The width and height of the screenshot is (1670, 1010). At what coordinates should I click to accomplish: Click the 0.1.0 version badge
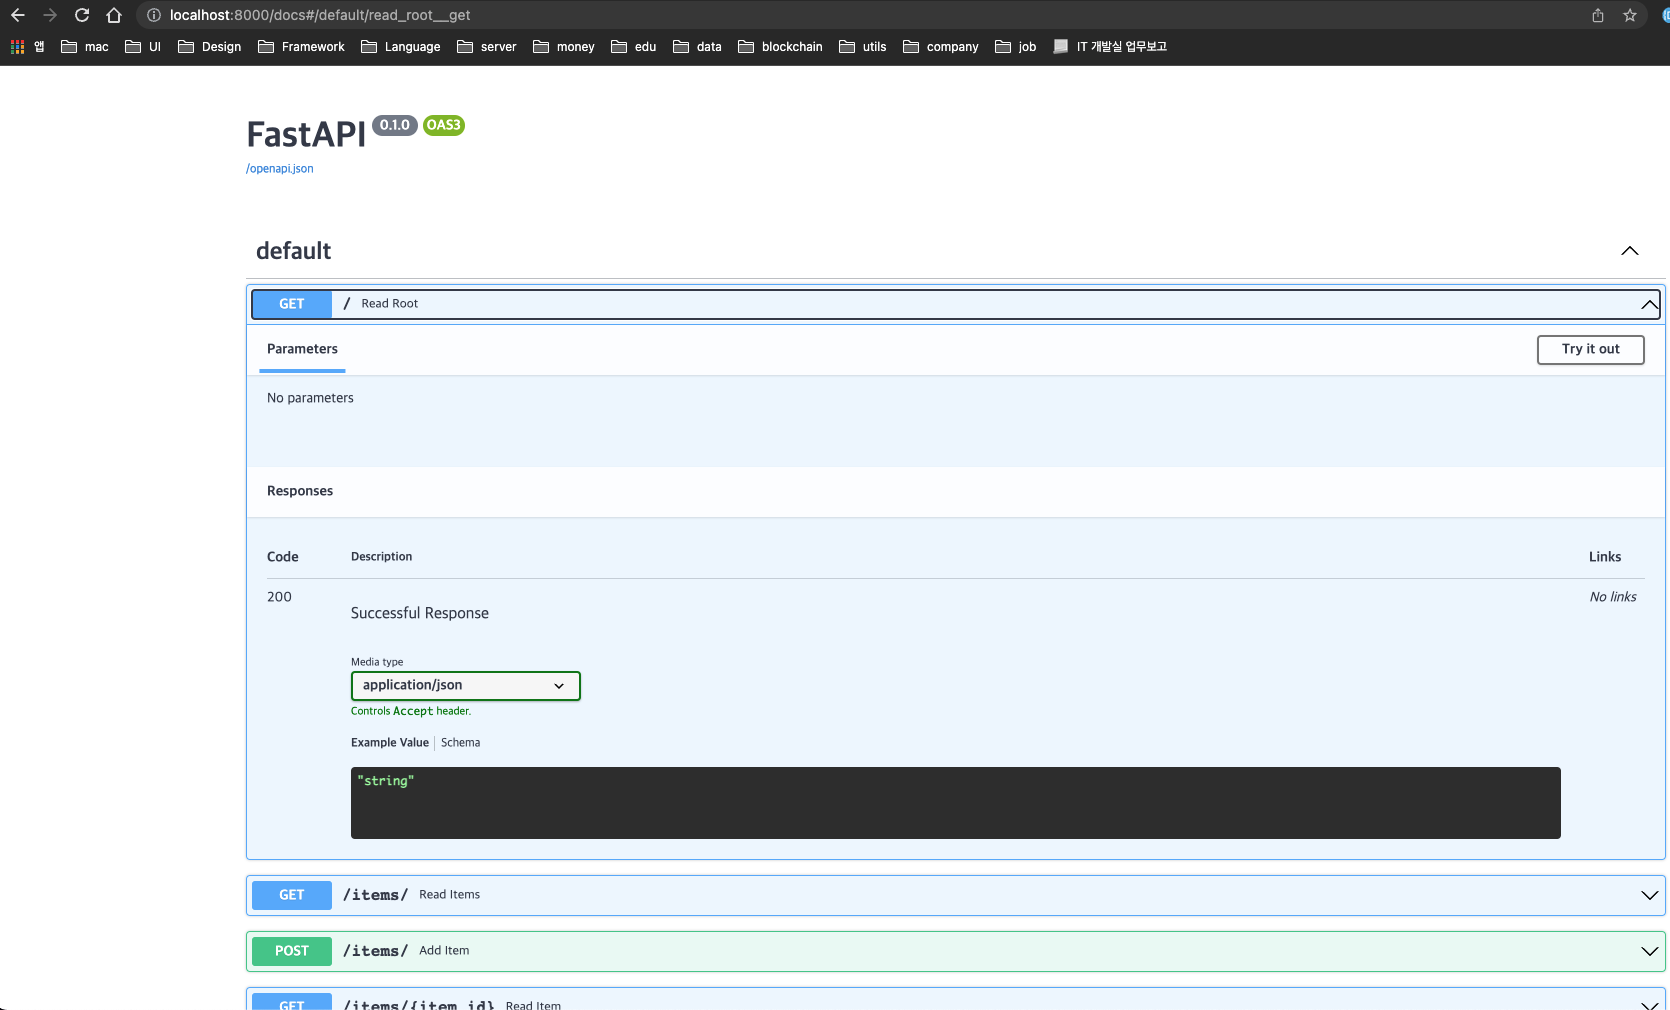[x=395, y=125]
